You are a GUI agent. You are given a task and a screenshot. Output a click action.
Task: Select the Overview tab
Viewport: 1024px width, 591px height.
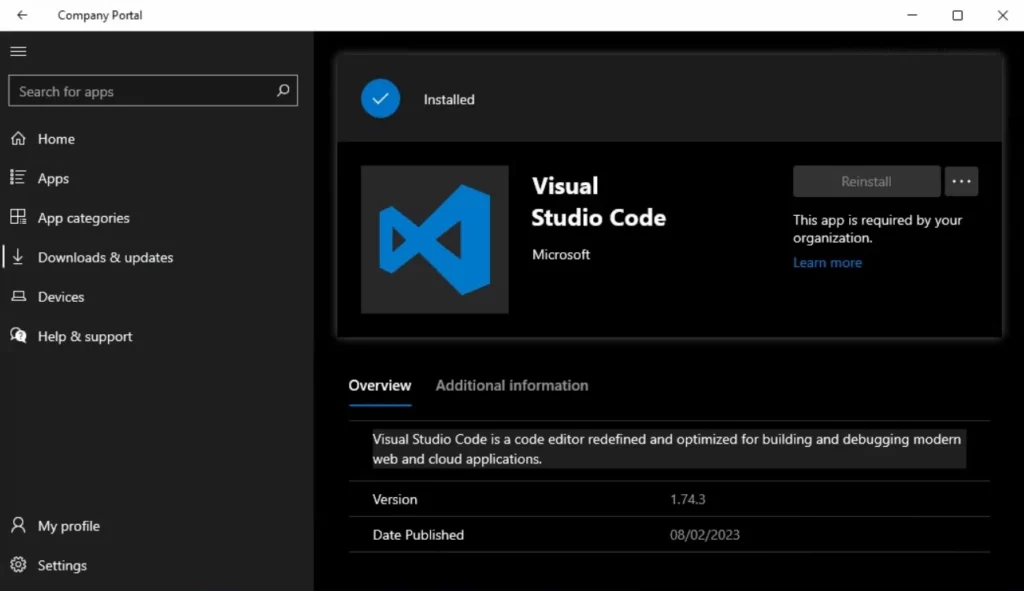click(380, 386)
